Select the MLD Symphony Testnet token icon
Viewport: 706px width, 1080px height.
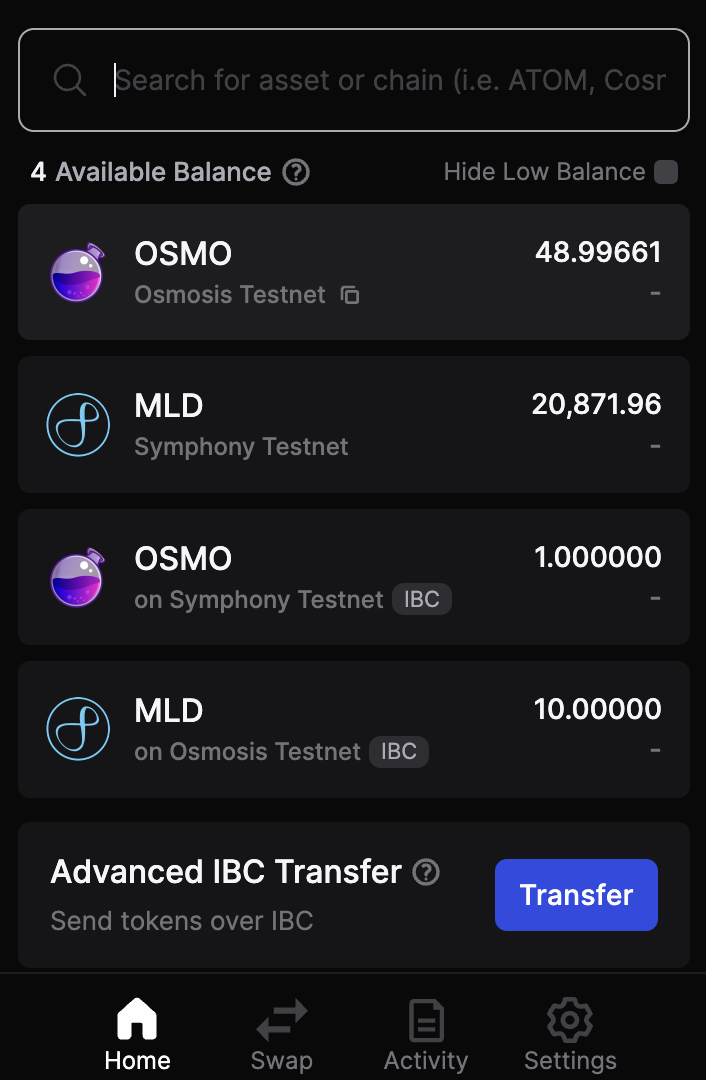78,424
